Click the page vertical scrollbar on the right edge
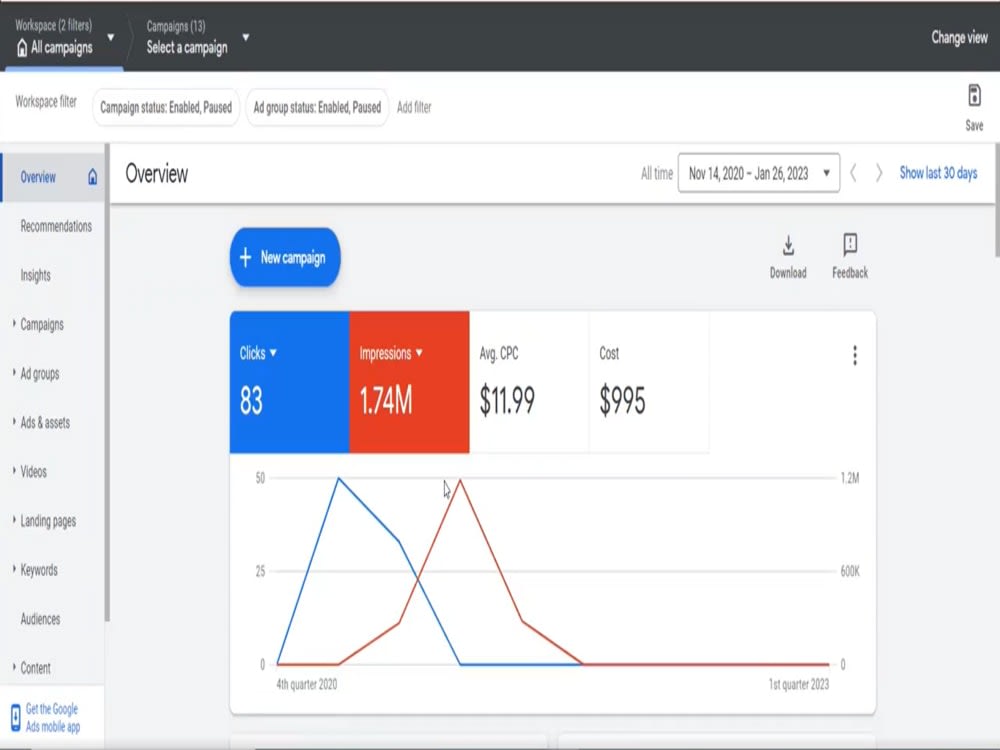 (x=997, y=200)
